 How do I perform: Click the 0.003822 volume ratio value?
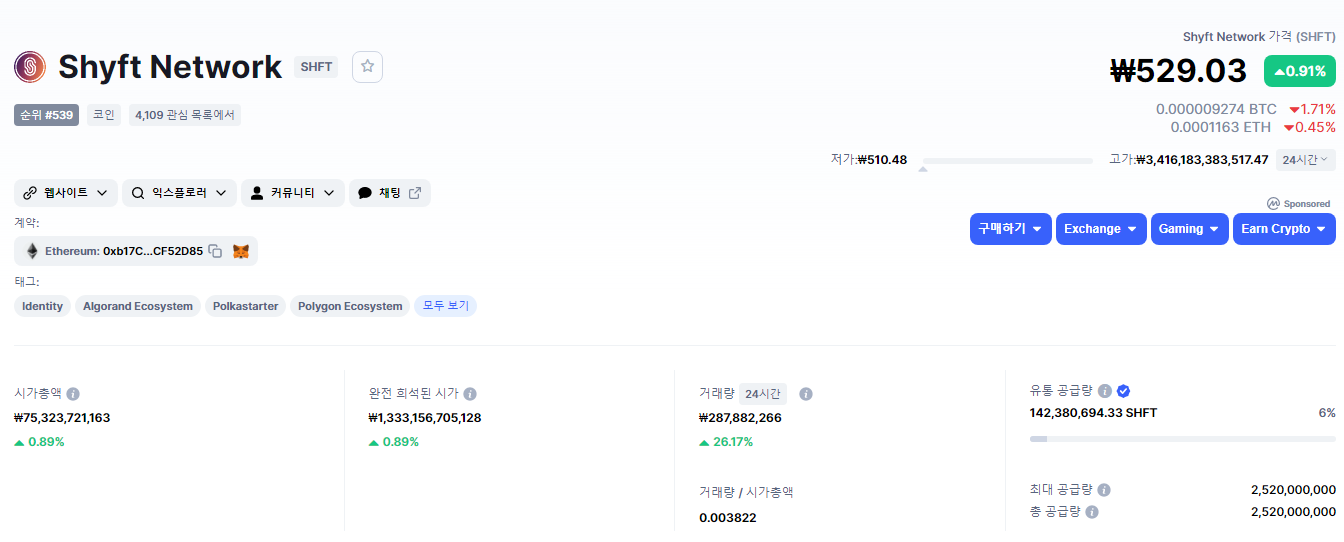(728, 518)
